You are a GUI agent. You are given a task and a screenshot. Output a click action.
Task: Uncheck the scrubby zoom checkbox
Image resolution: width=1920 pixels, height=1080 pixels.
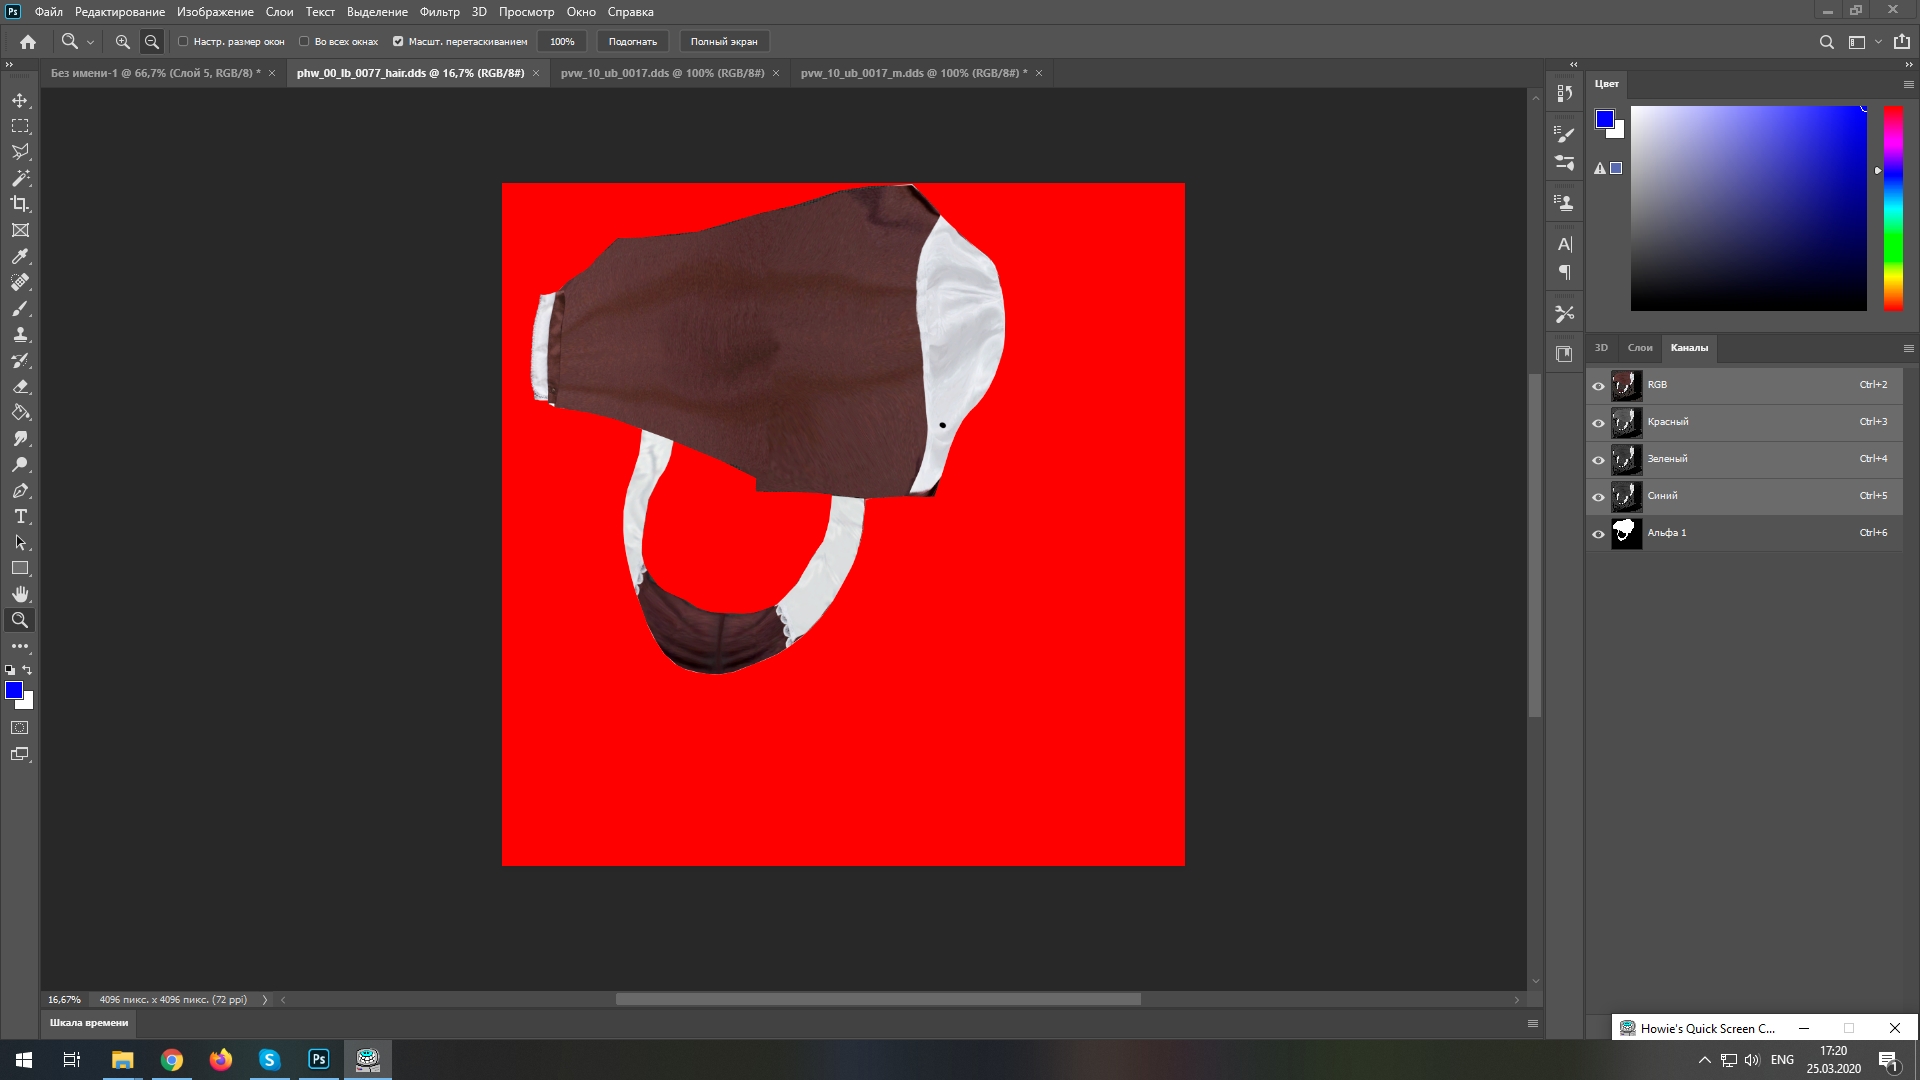tap(398, 42)
